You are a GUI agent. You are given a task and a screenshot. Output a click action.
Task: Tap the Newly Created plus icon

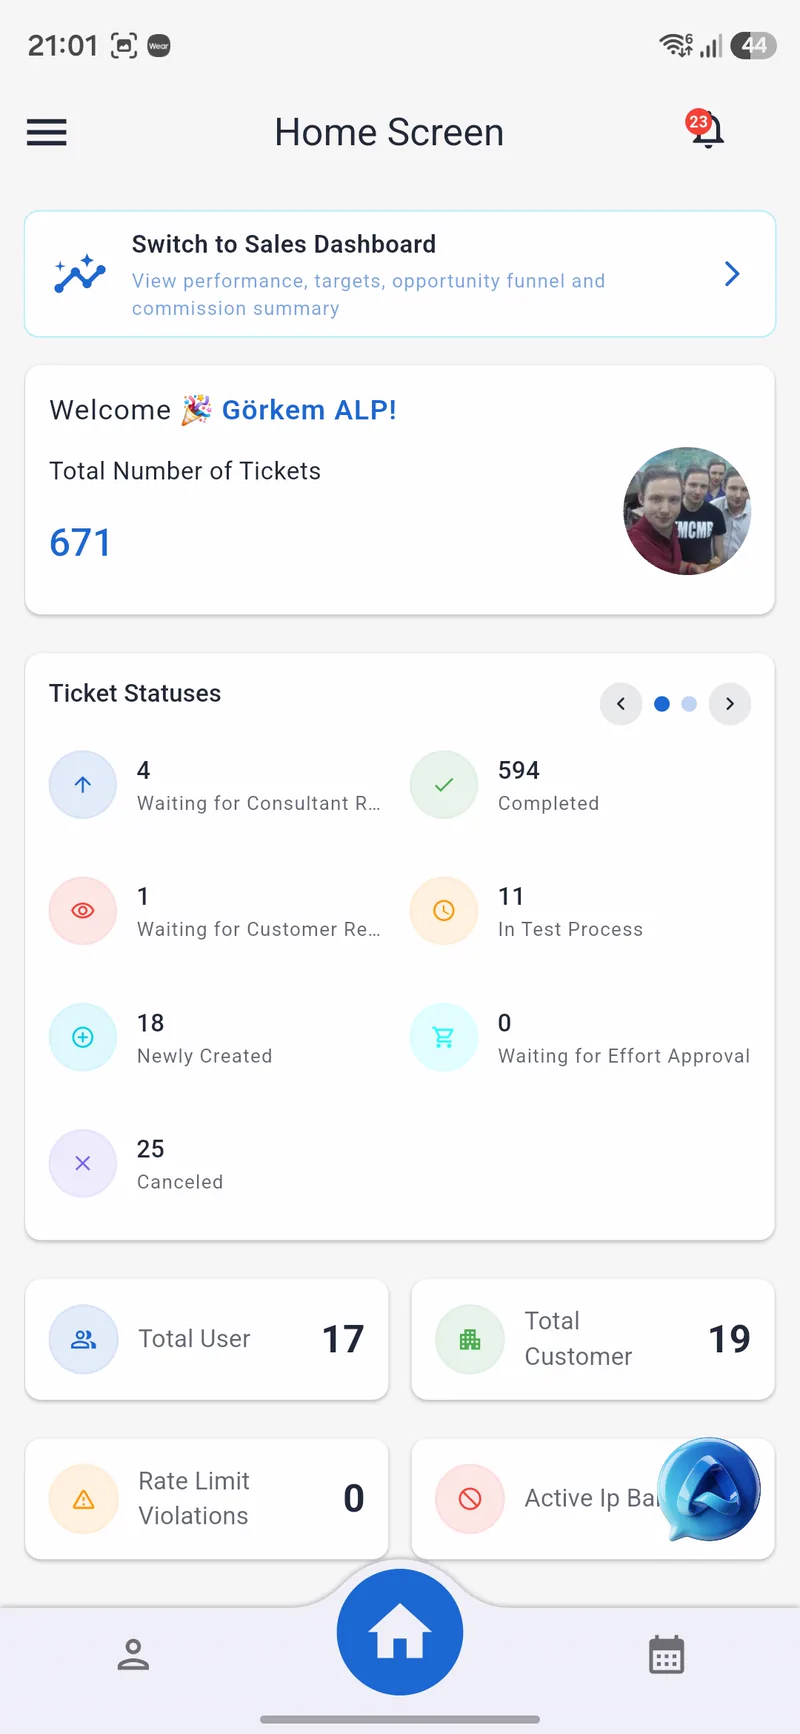[x=83, y=1037]
